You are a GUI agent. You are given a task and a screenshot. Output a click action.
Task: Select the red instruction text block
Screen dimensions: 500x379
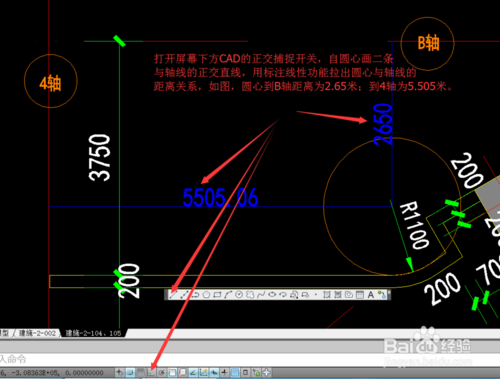point(303,73)
